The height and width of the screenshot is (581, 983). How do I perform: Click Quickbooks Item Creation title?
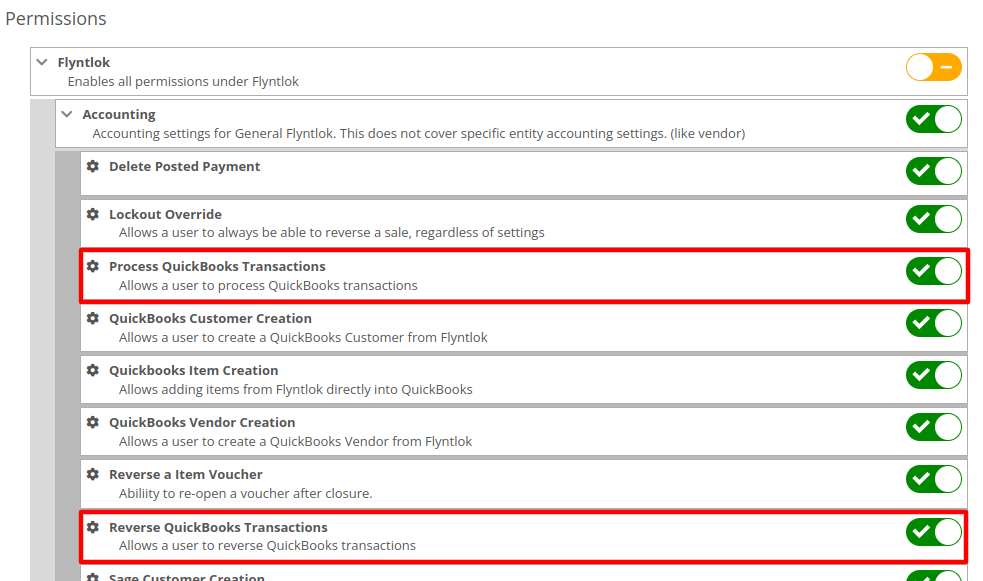(194, 370)
